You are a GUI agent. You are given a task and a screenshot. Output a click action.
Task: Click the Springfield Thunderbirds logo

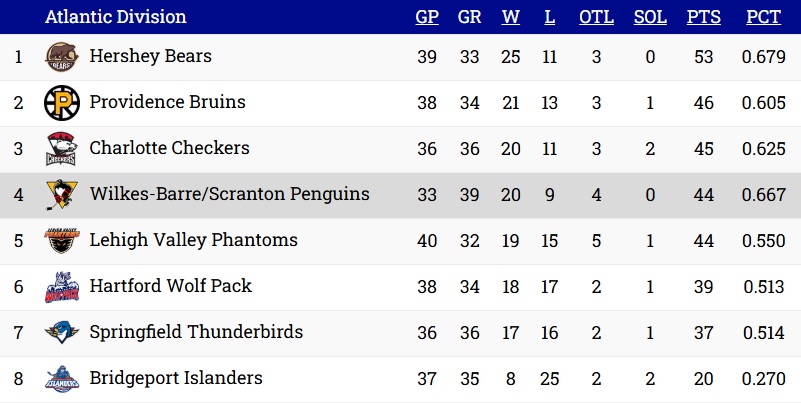[62, 333]
